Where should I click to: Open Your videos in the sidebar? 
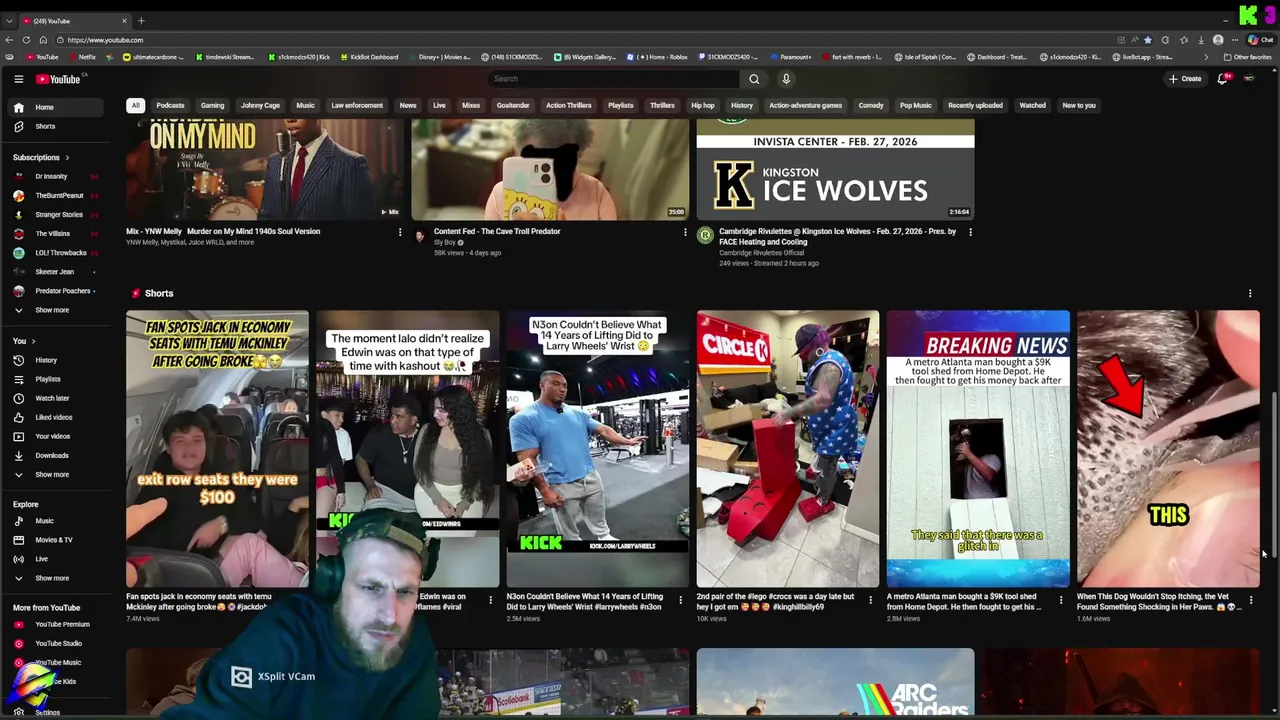57,436
